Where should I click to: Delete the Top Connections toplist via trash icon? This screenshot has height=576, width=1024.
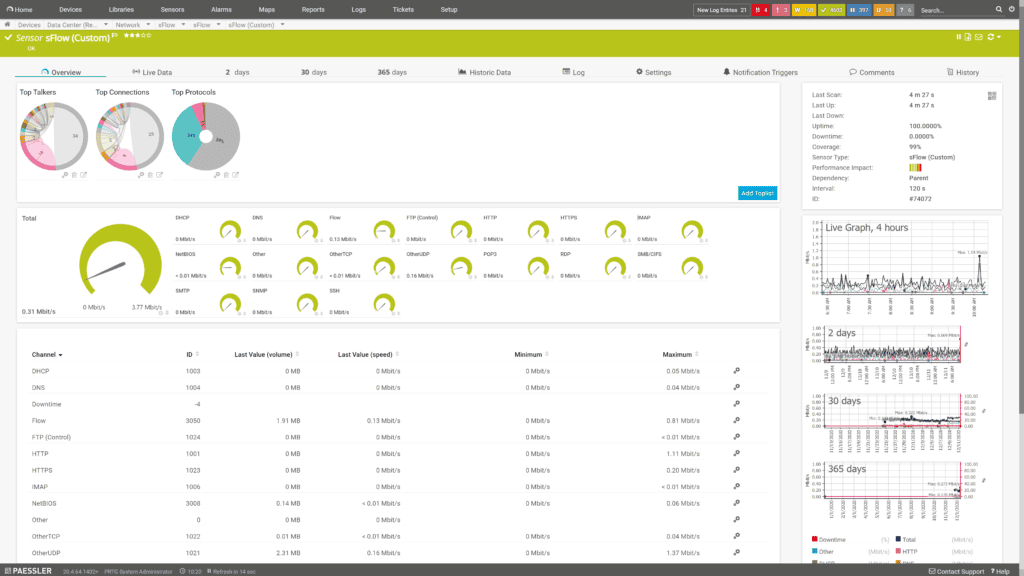[150, 175]
